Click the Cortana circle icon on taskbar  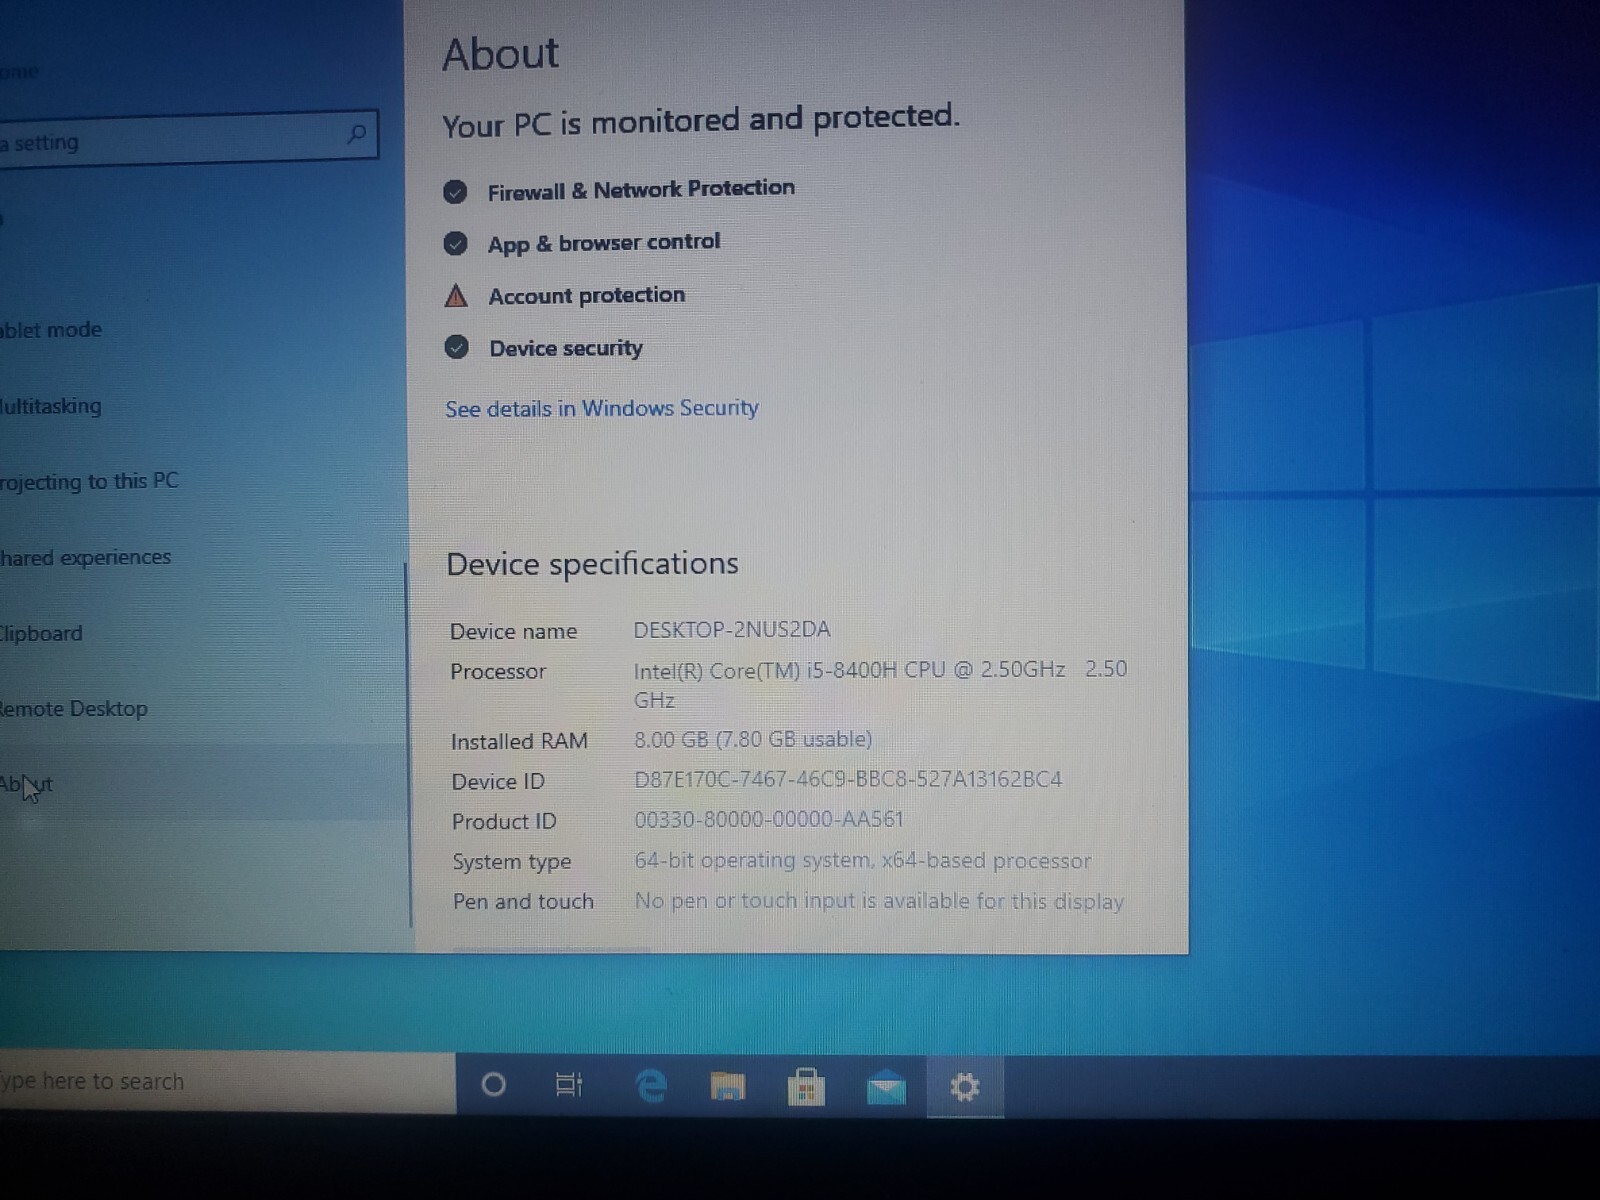coord(493,1084)
